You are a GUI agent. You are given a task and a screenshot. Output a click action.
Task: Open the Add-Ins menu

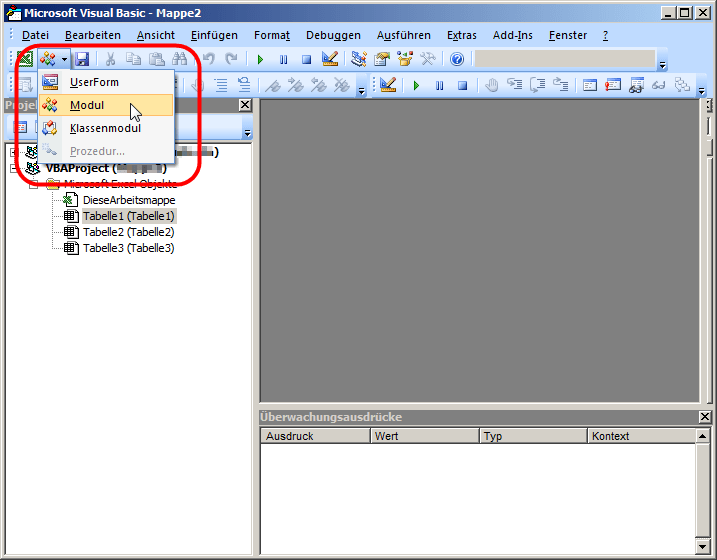click(x=513, y=35)
